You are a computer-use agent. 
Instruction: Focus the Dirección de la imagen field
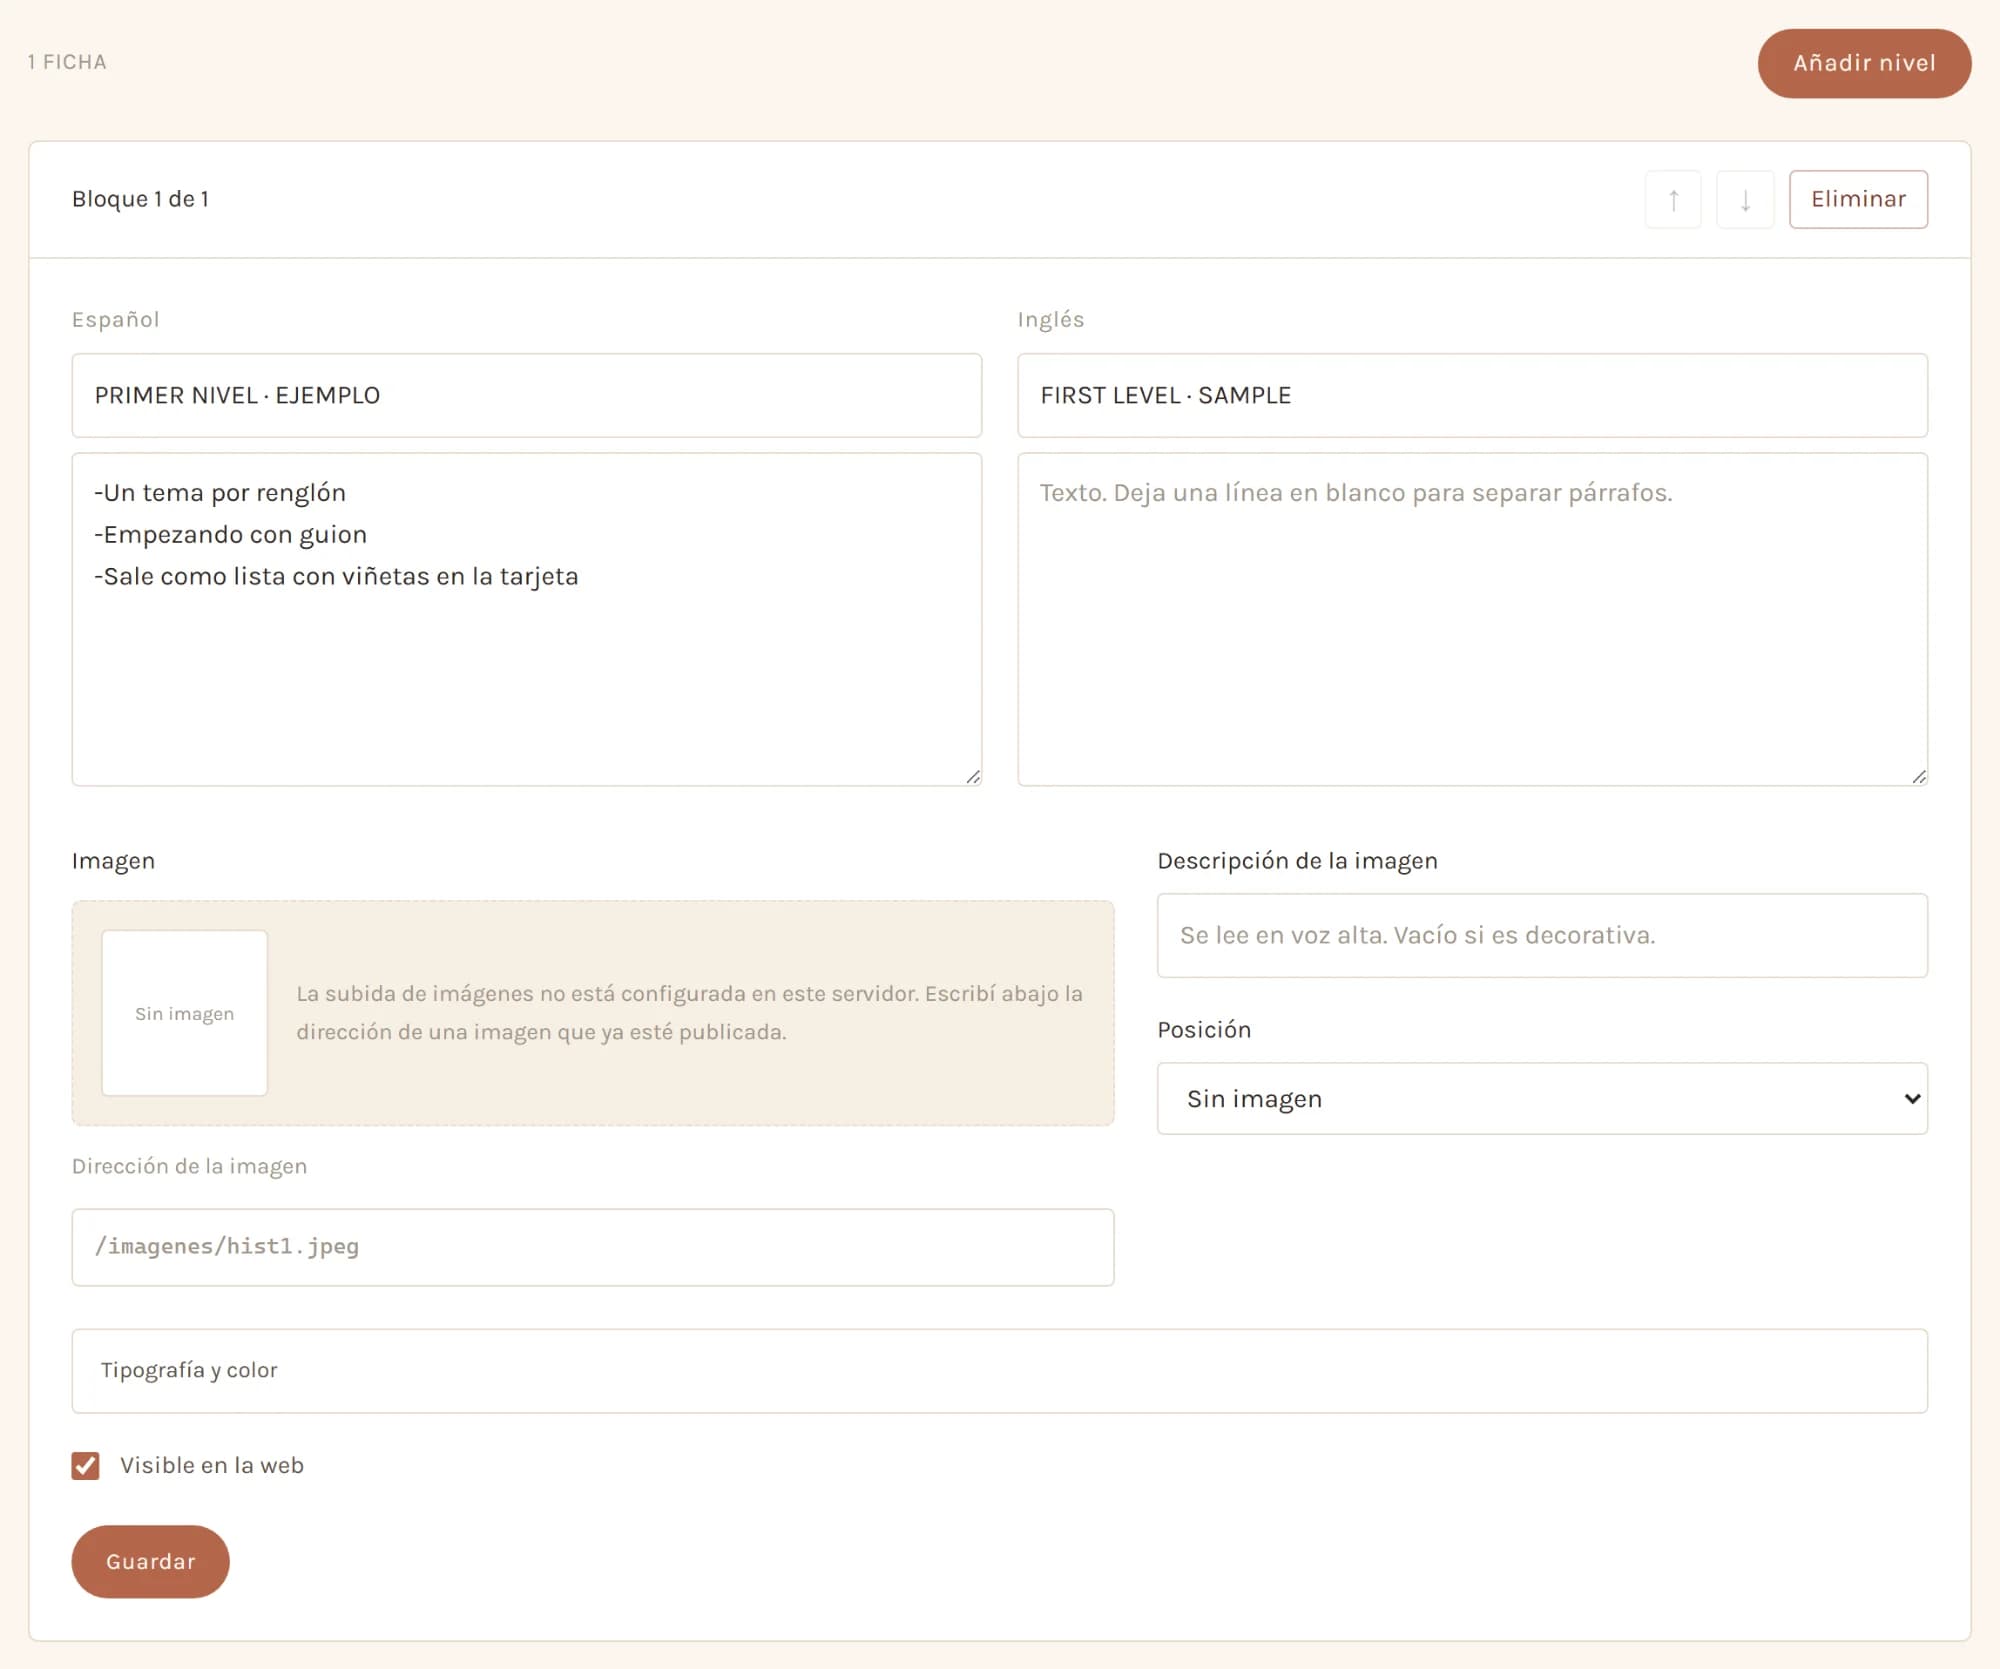(593, 1247)
